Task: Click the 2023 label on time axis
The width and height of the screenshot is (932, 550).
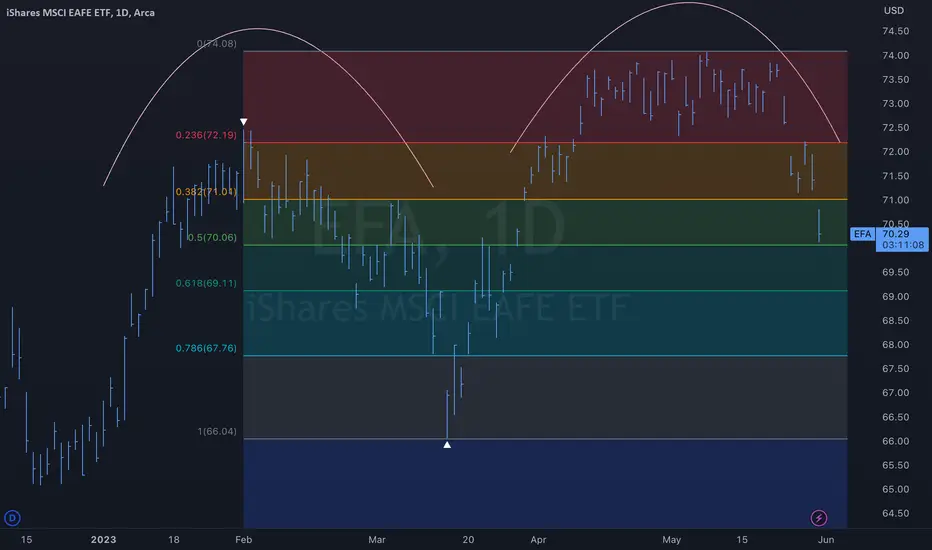Action: pyautogui.click(x=103, y=539)
